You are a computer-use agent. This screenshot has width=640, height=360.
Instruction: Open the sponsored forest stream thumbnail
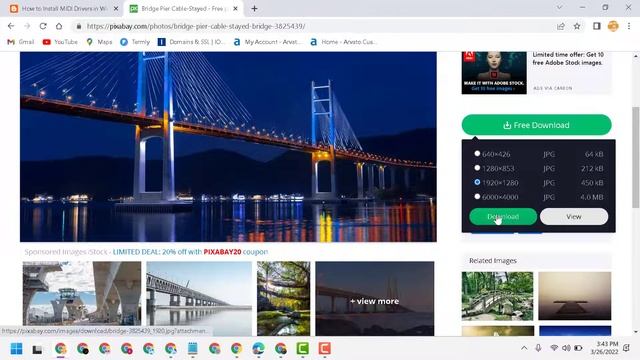pos(284,298)
